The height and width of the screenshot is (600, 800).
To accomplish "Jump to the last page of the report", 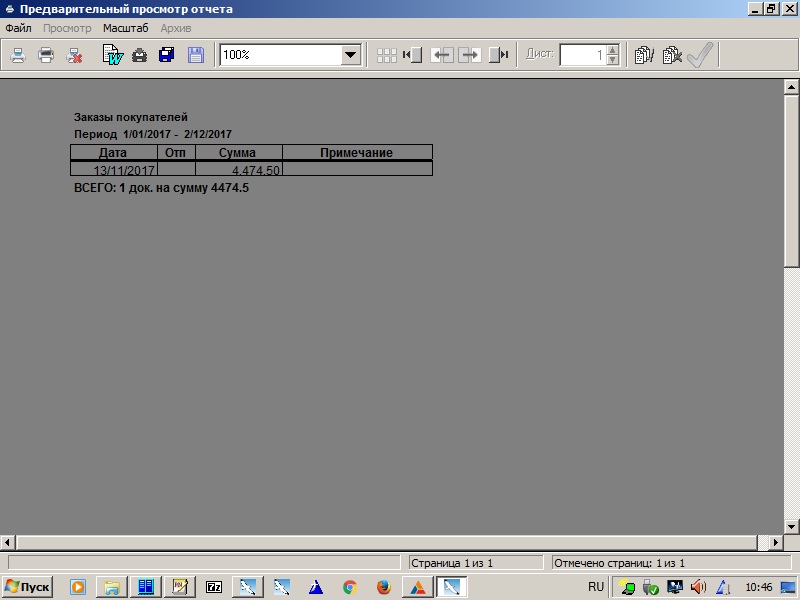I will click(499, 56).
